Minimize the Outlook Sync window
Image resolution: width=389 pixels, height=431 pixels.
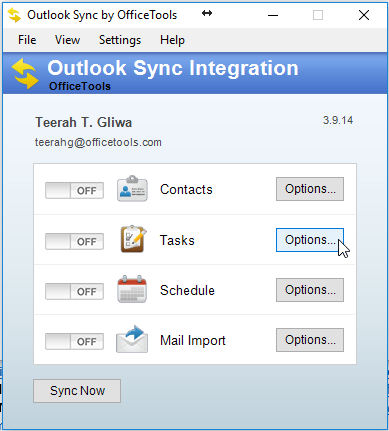pos(273,15)
